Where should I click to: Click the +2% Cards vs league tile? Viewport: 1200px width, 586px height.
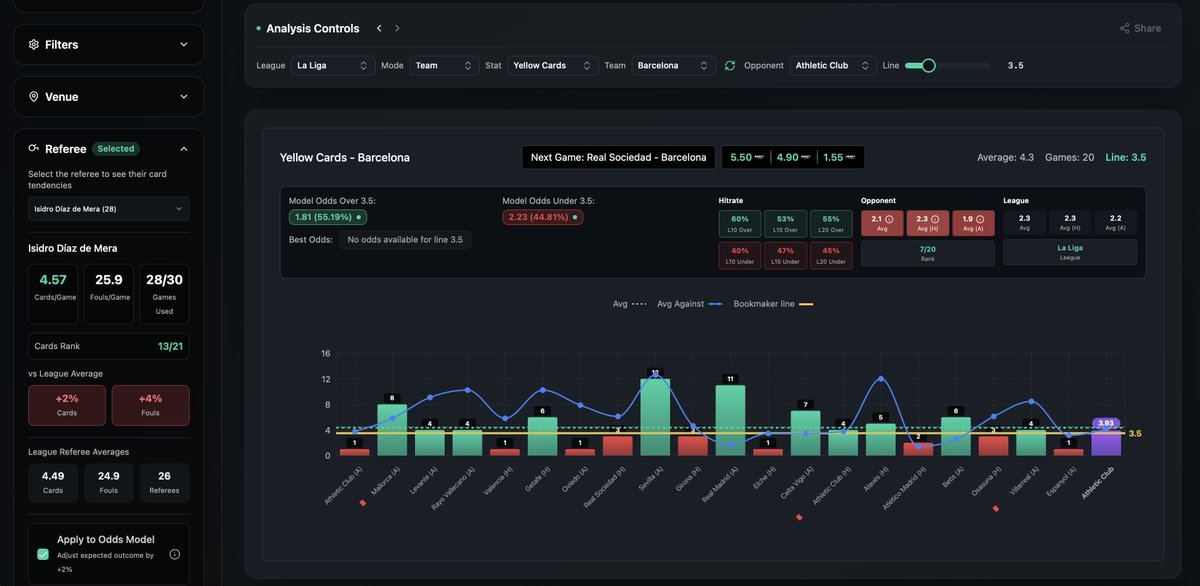(67, 405)
